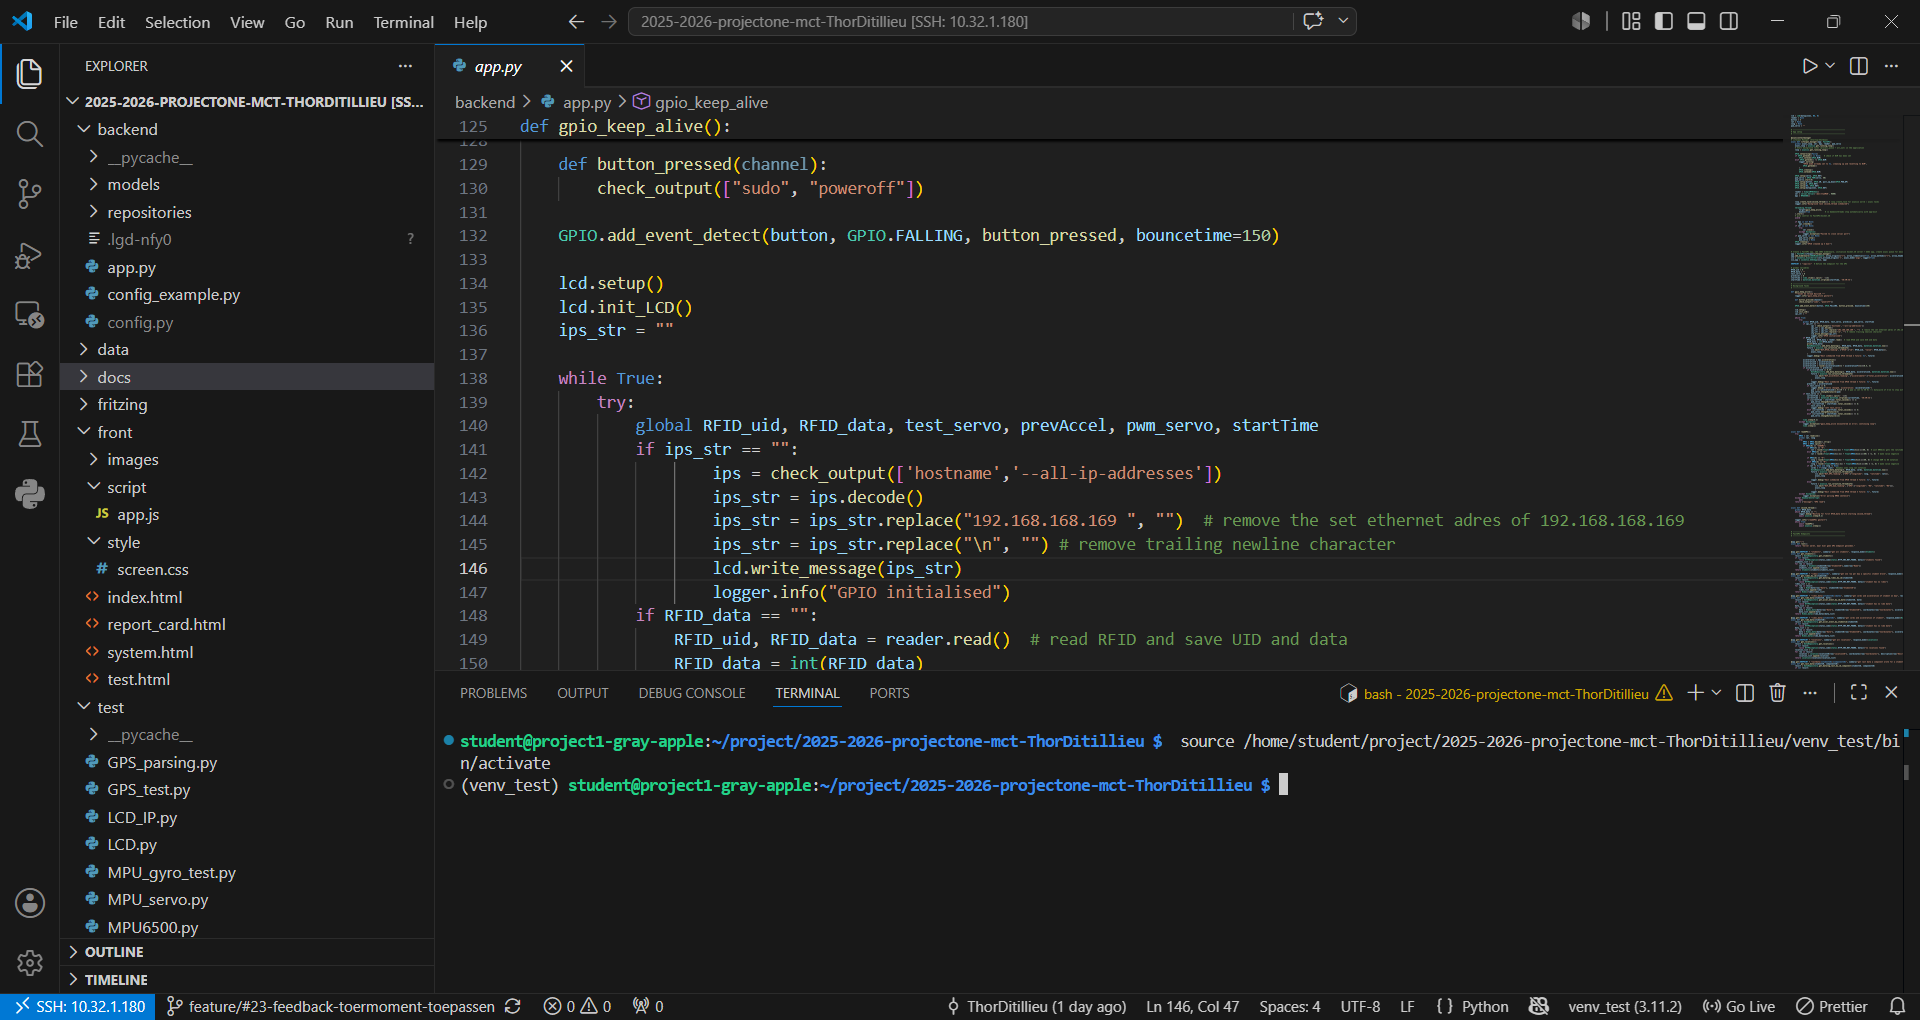This screenshot has height=1020, width=1920.
Task: Split the terminal panel
Action: click(x=1745, y=693)
